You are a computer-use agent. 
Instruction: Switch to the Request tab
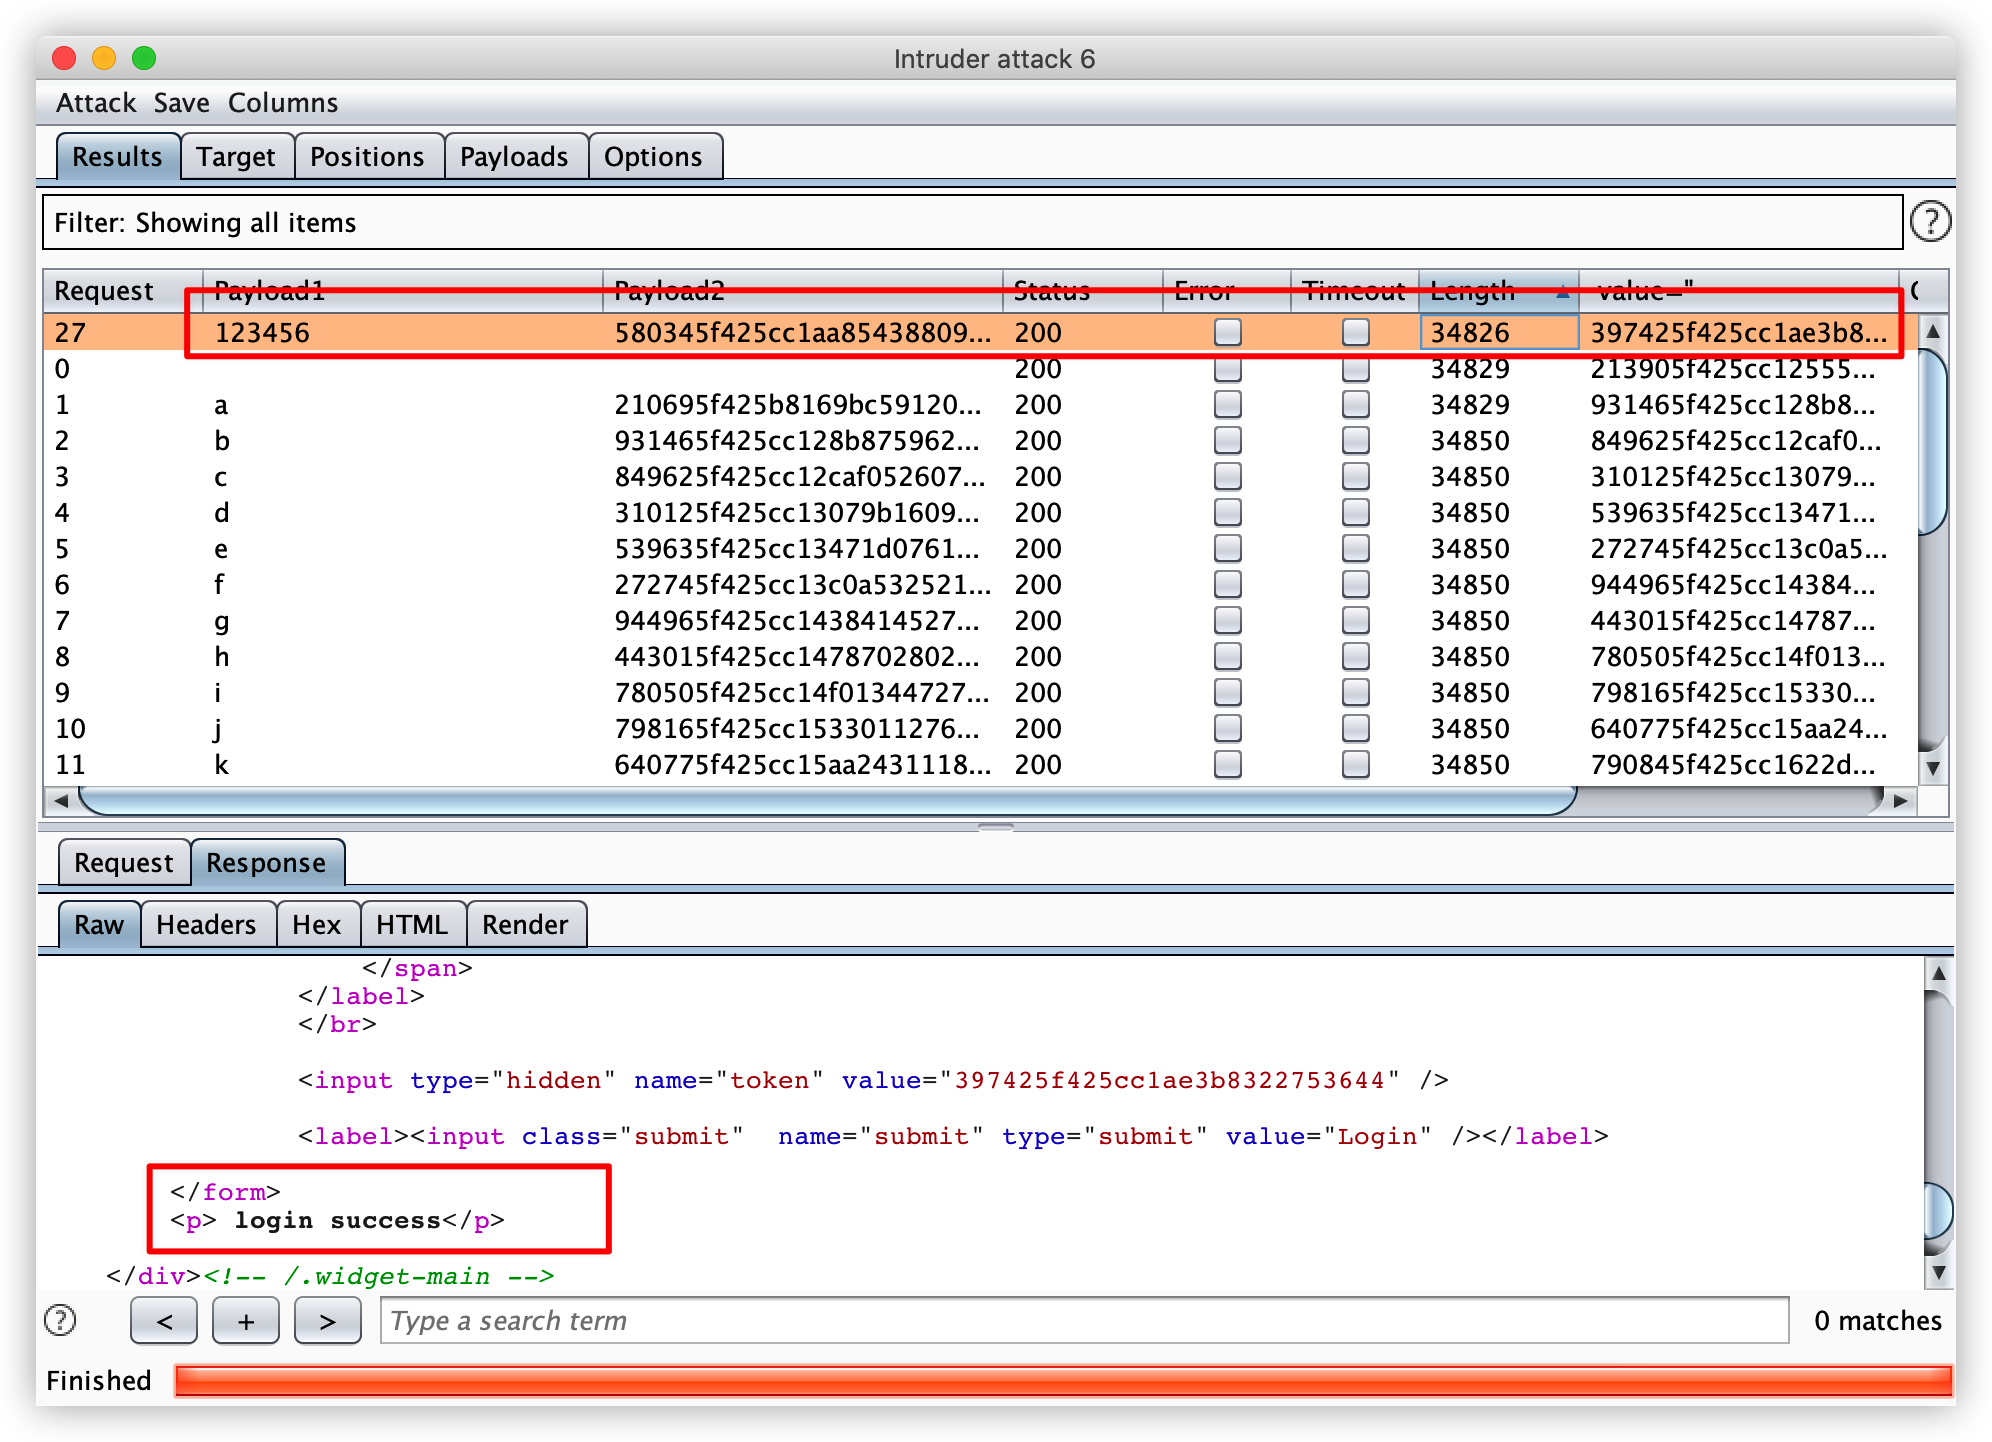(x=123, y=862)
